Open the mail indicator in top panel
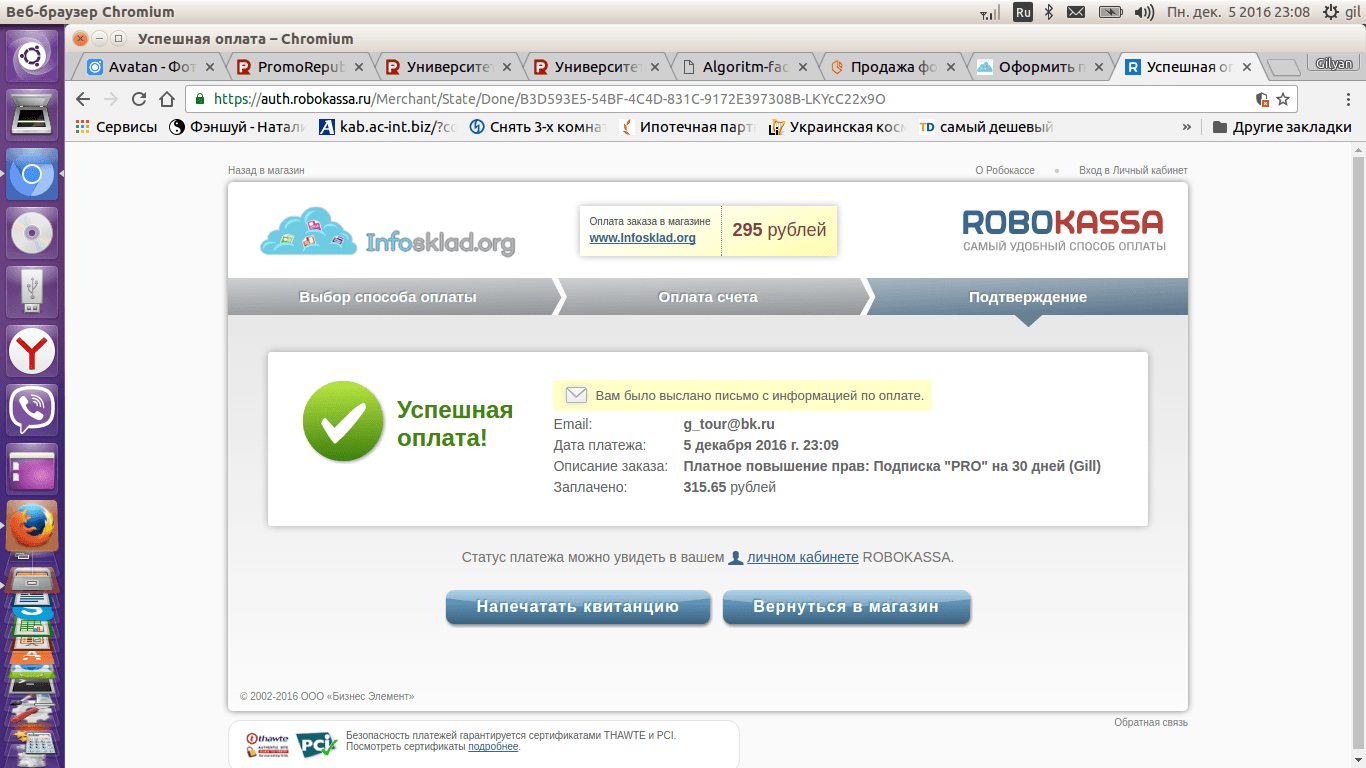This screenshot has height=768, width=1366. coord(1076,12)
